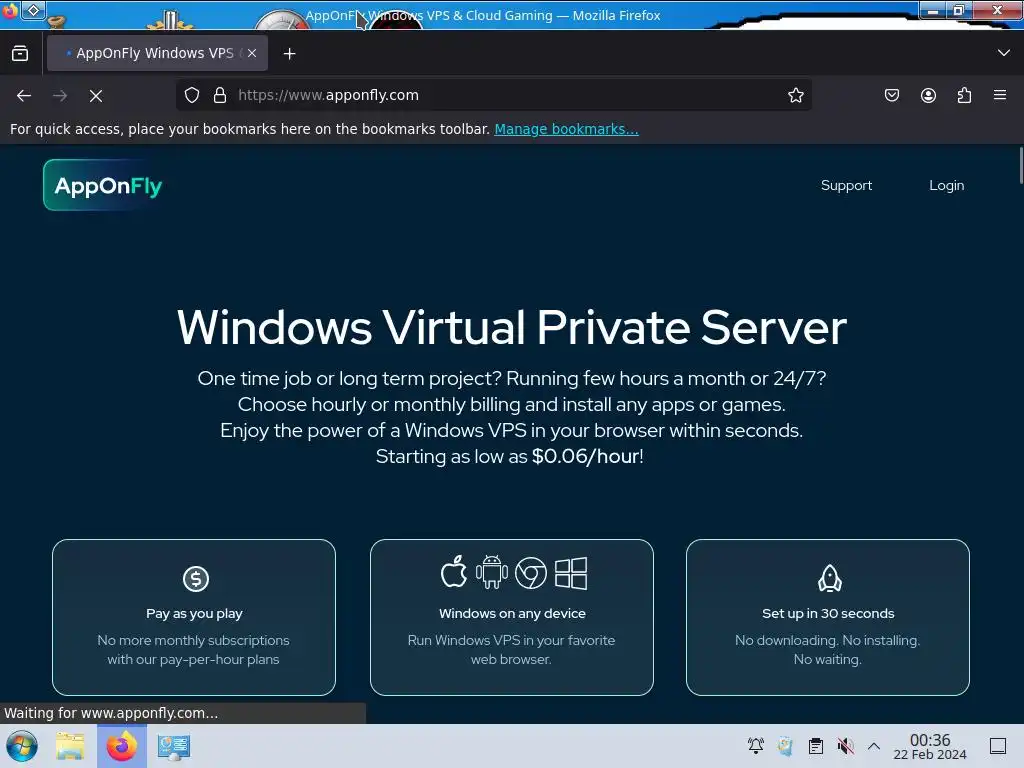Go to the Login page
The image size is (1024, 768).
(x=946, y=185)
